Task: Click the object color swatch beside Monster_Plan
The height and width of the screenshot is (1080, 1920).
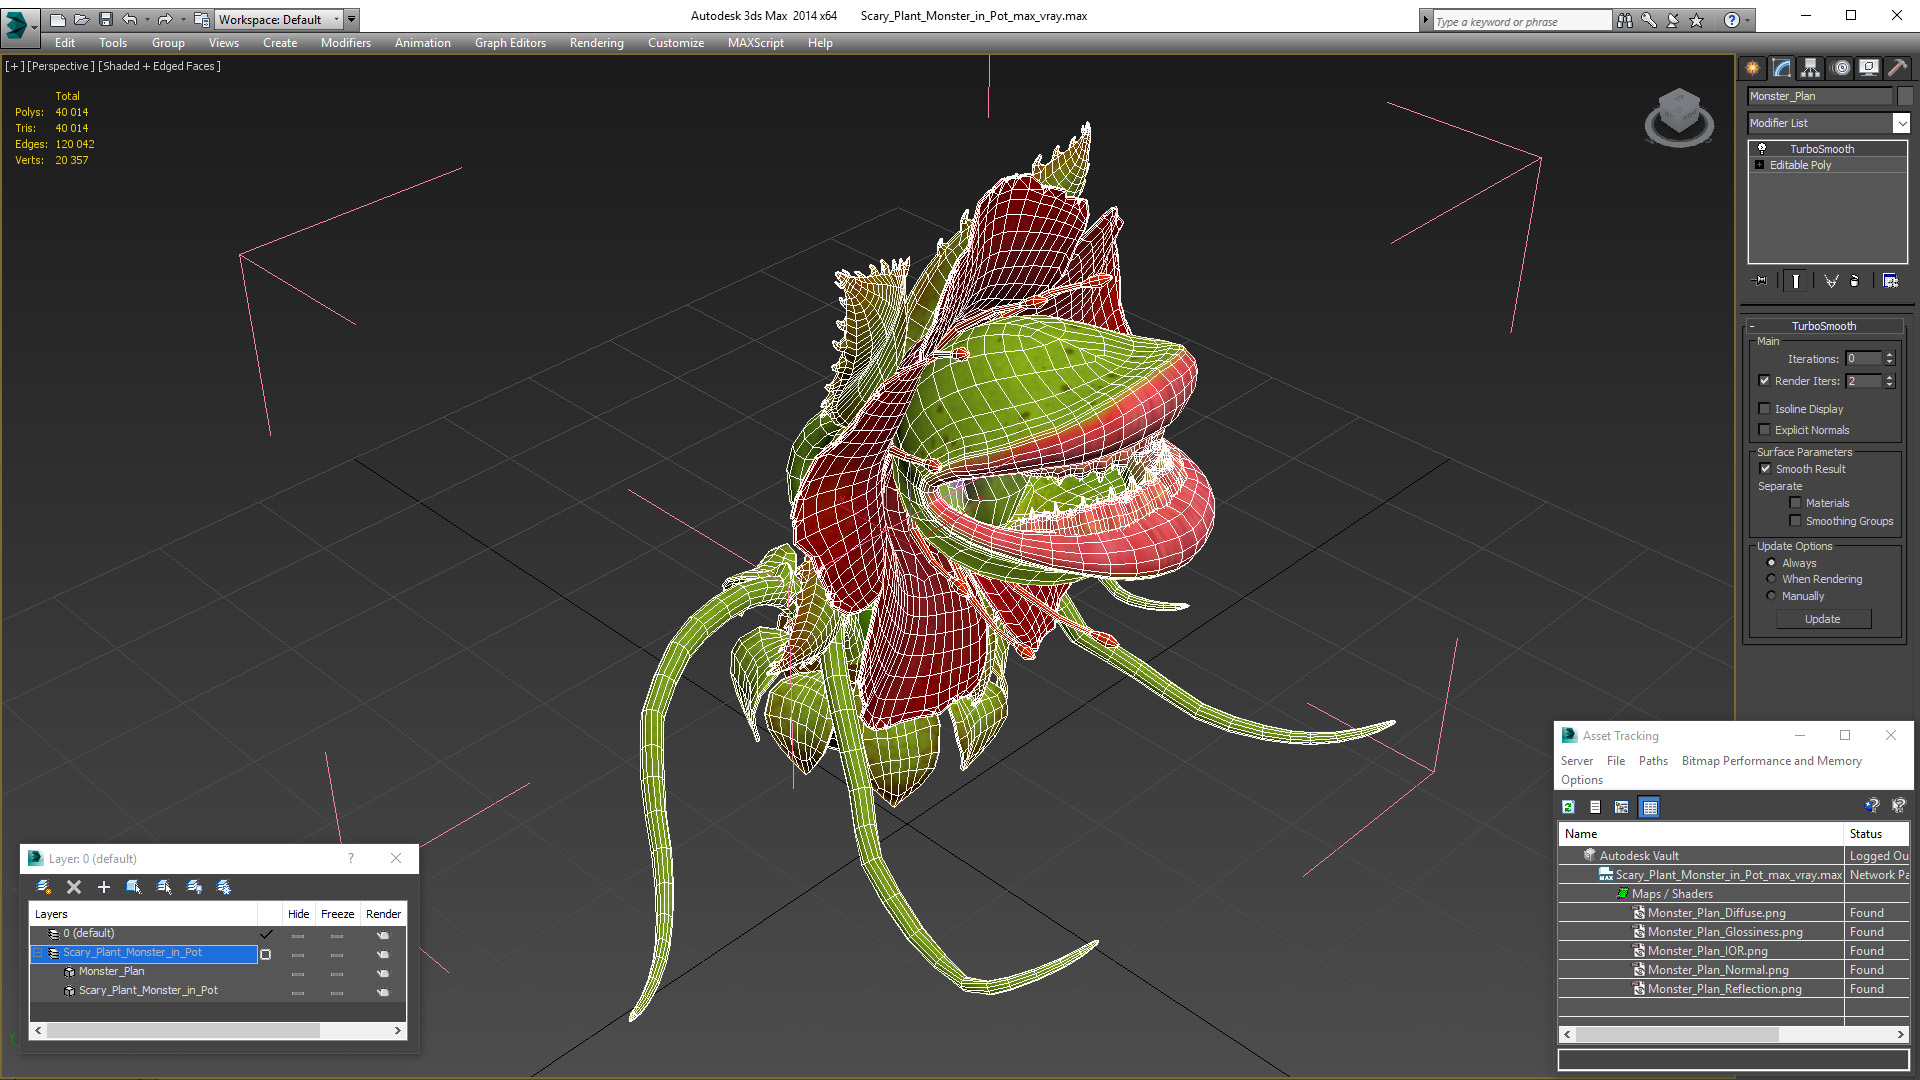Action: 1905,96
